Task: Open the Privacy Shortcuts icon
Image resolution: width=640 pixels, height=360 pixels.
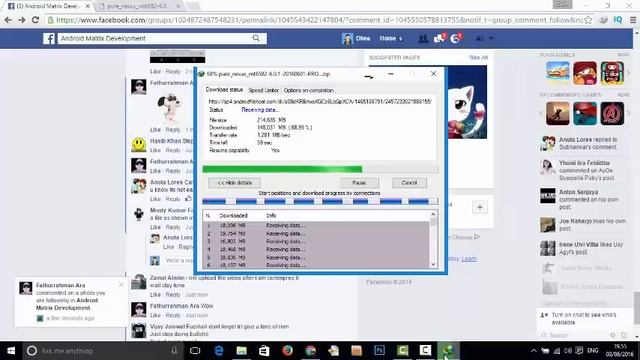Action: click(480, 38)
